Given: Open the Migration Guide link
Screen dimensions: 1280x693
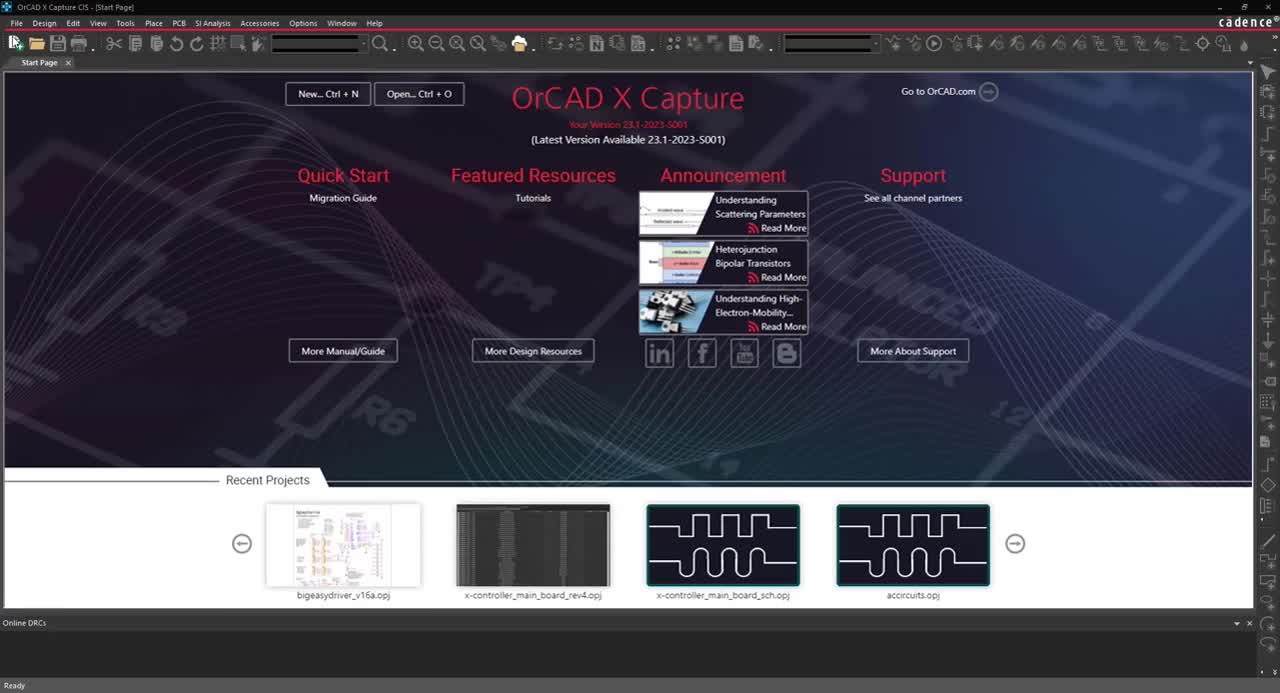Looking at the screenshot, I should (x=343, y=198).
